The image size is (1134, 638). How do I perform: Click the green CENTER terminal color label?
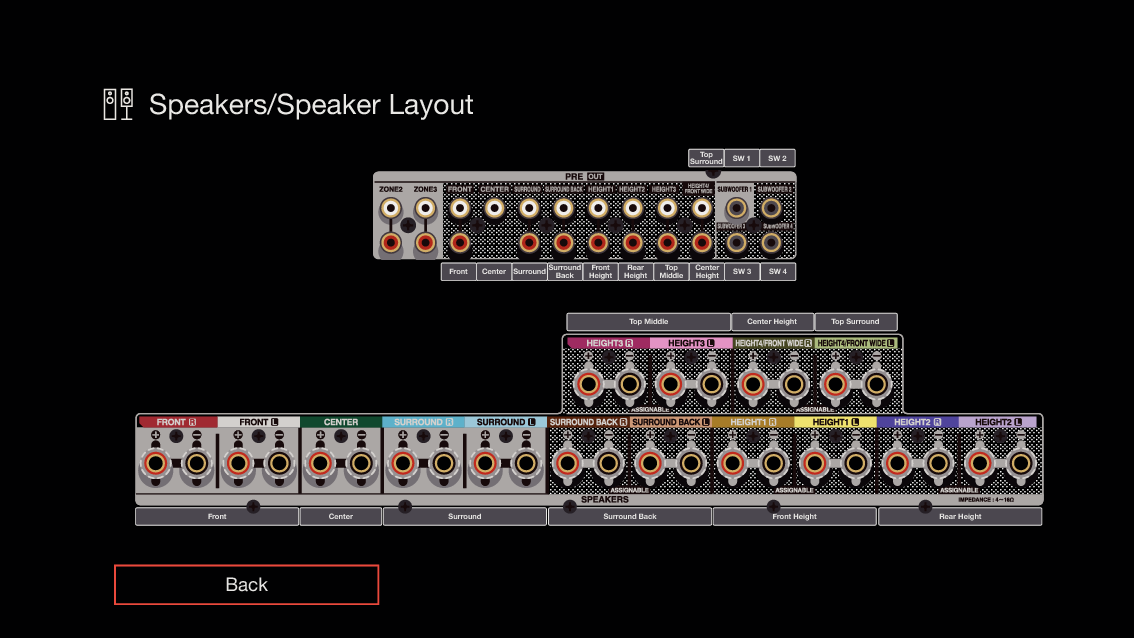(341, 422)
